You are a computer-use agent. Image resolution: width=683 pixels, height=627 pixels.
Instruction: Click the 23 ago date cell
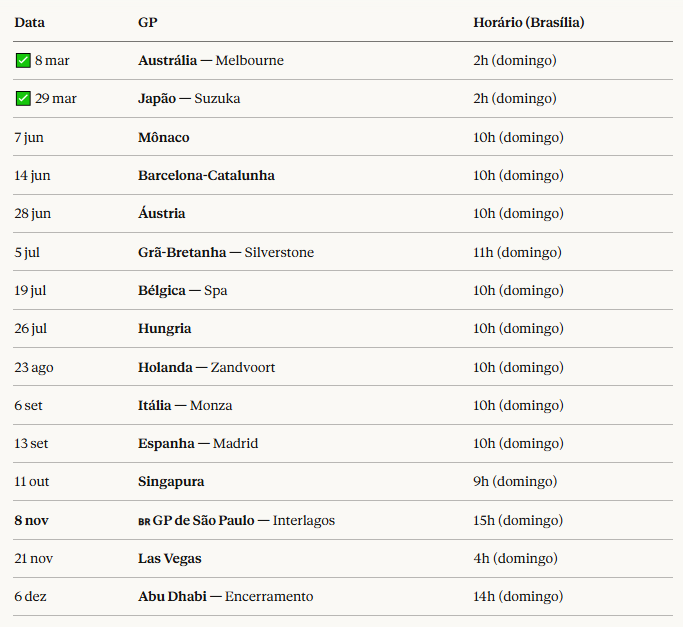pos(34,367)
